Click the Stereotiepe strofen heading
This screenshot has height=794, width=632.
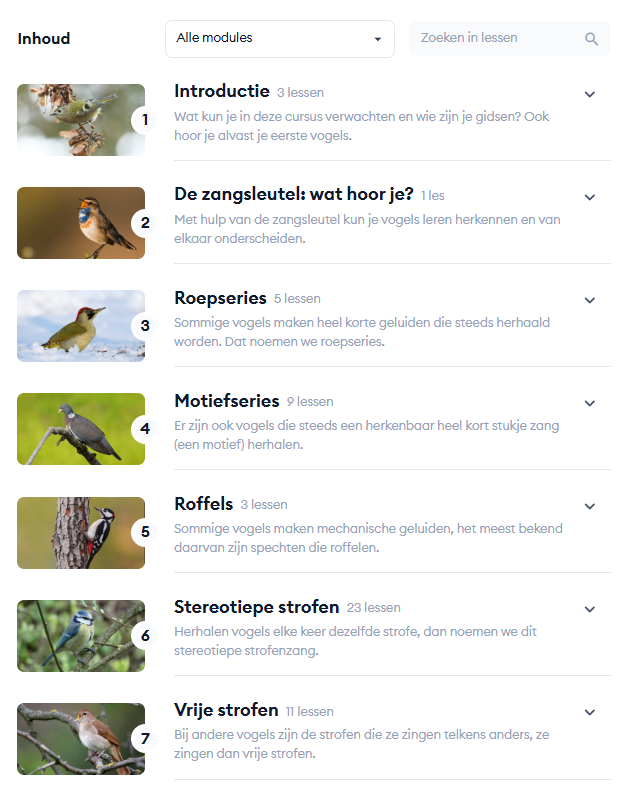(256, 607)
